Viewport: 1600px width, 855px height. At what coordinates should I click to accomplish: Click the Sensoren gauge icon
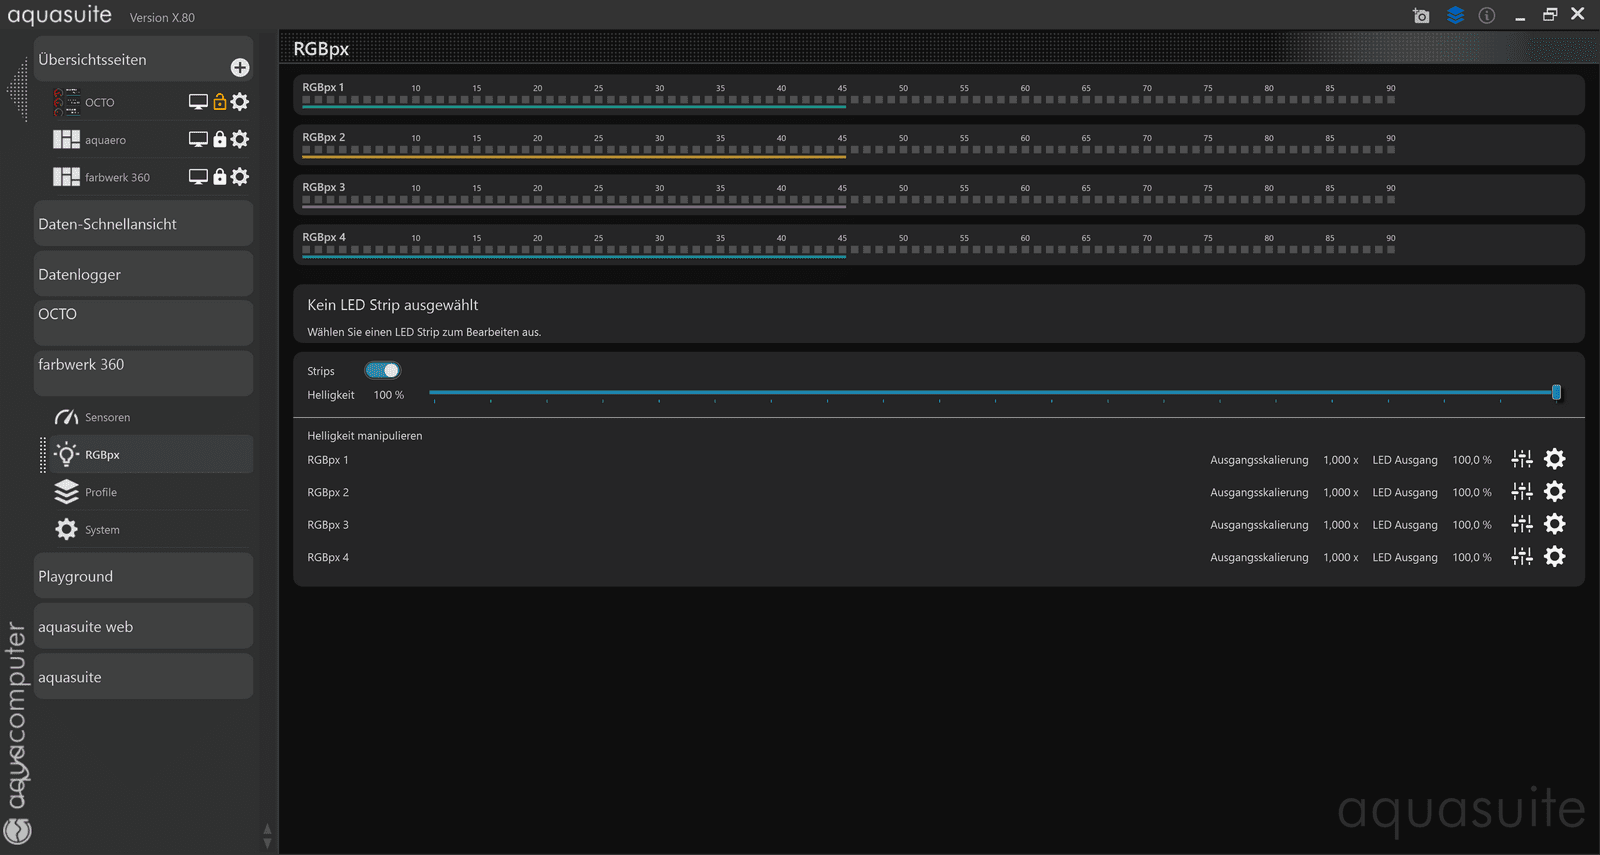tap(66, 417)
